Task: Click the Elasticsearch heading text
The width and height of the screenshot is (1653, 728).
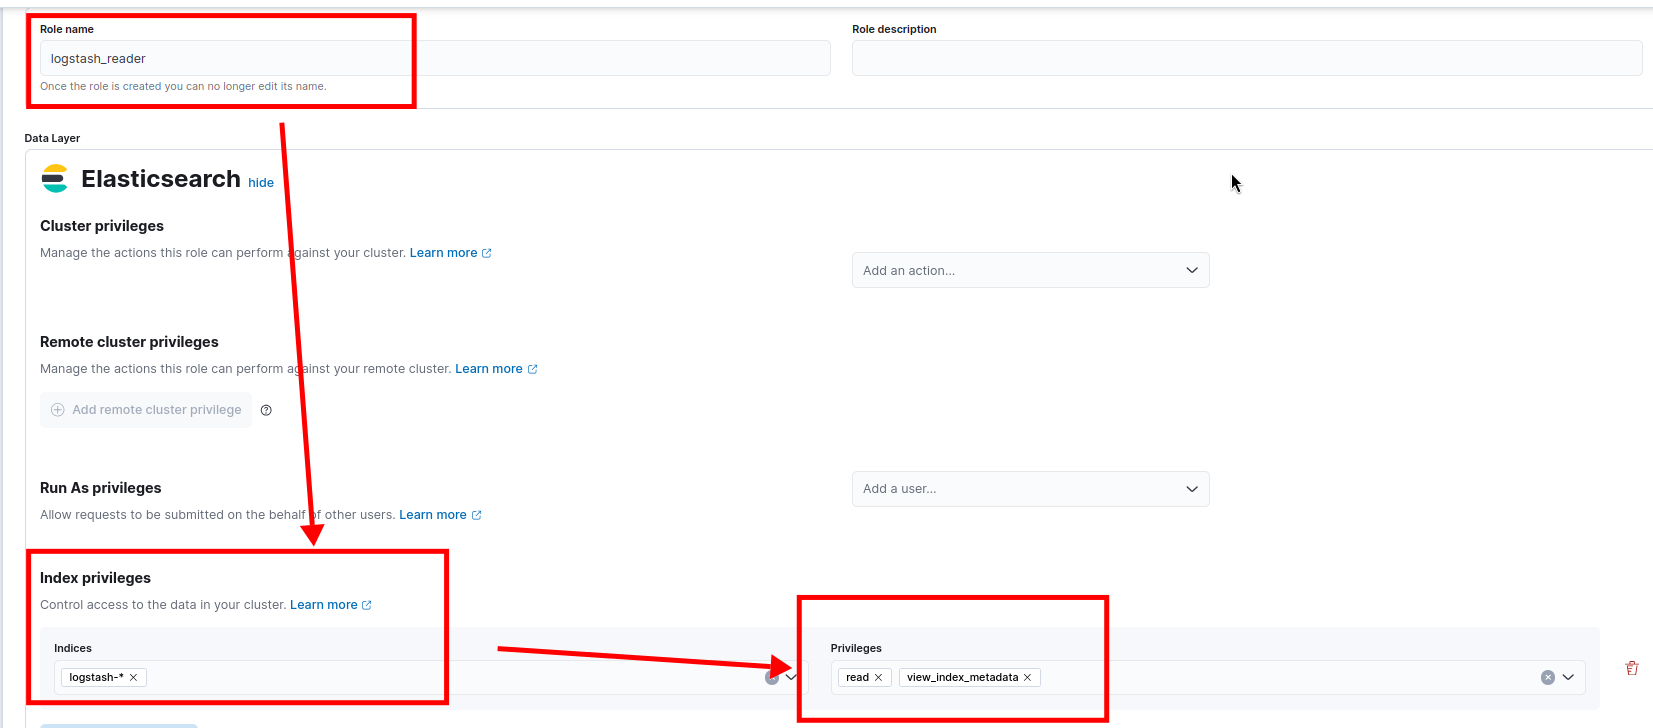Action: 161,179
